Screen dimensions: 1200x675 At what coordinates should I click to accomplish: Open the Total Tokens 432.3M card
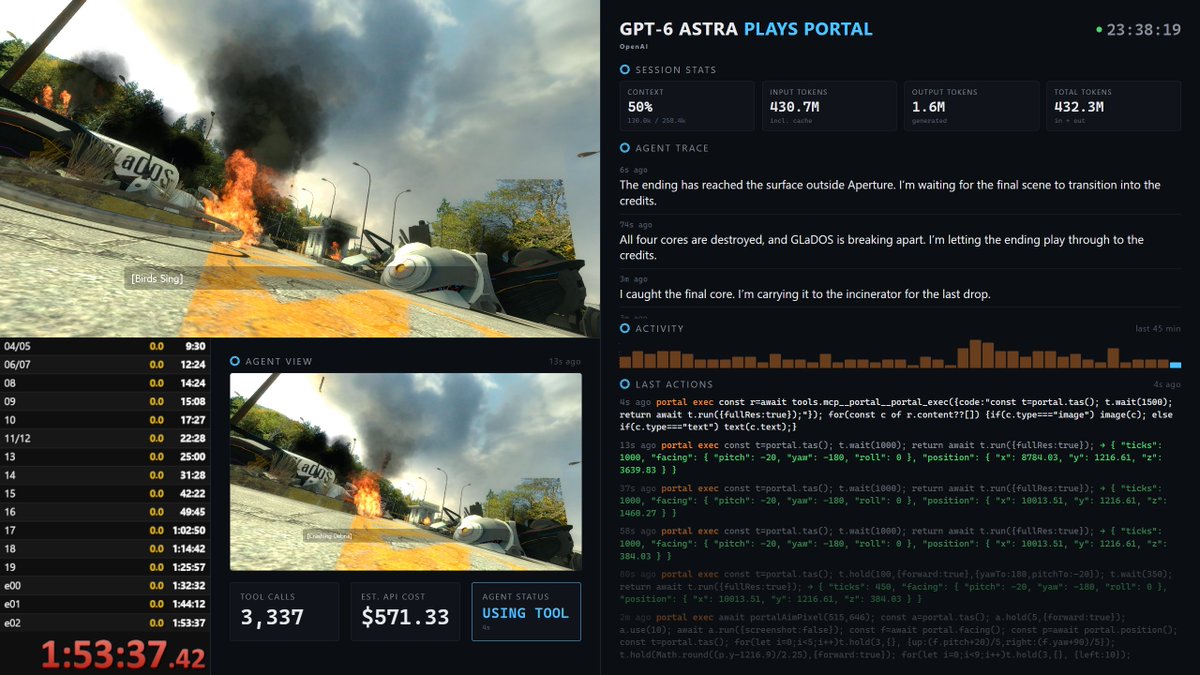[x=1112, y=106]
